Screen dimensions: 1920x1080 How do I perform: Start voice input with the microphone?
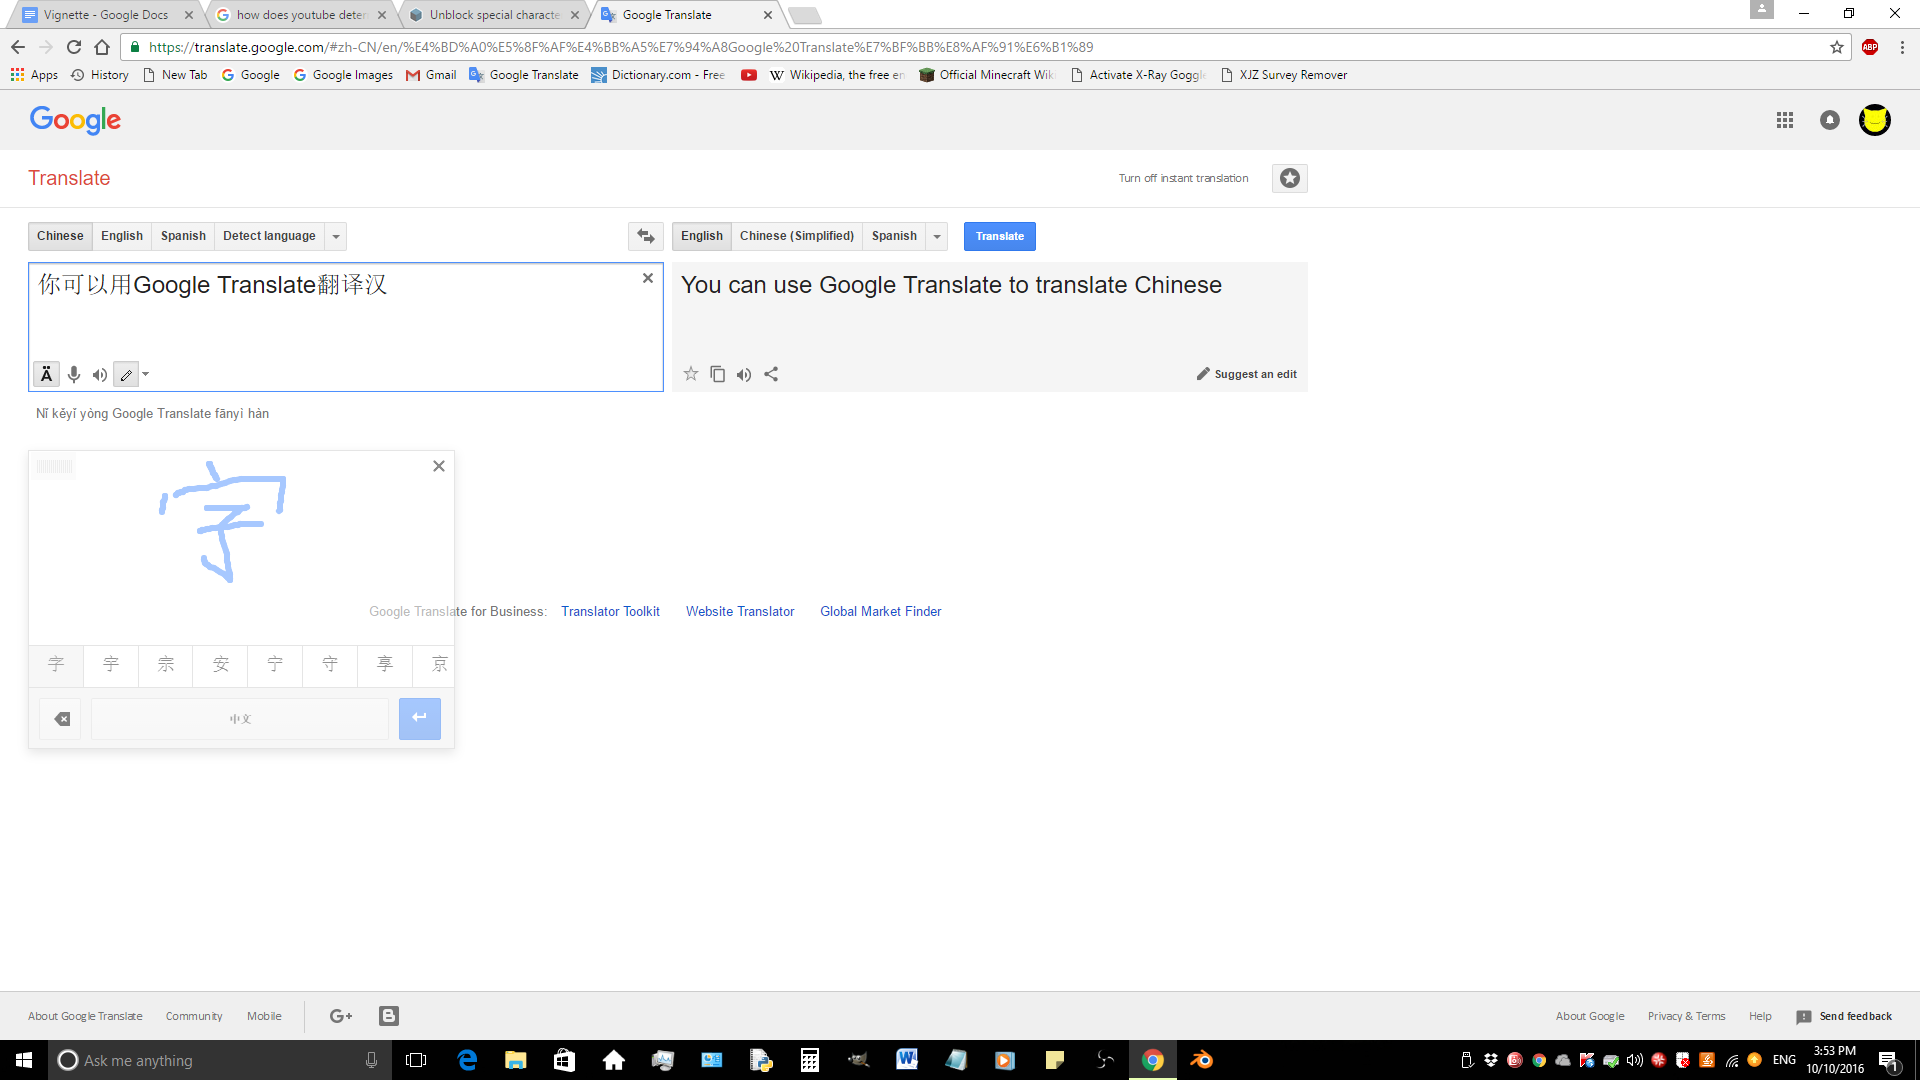74,374
